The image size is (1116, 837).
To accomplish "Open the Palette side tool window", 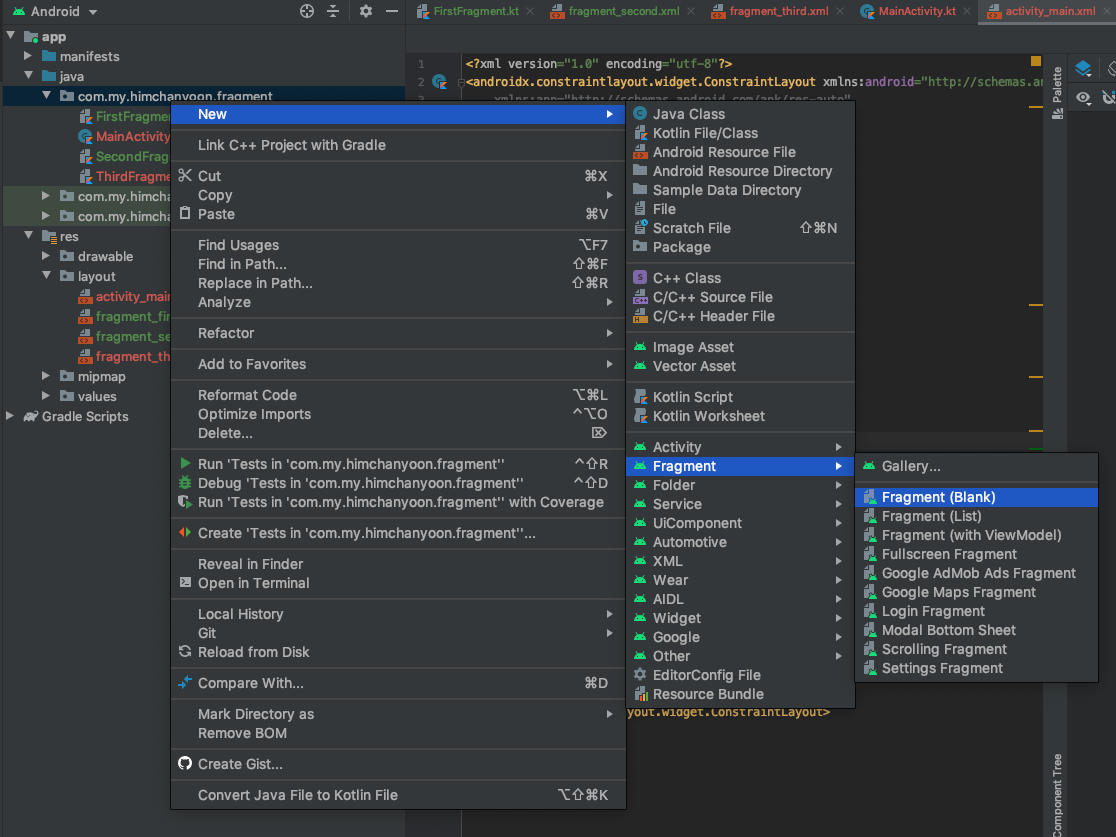I will (1058, 93).
